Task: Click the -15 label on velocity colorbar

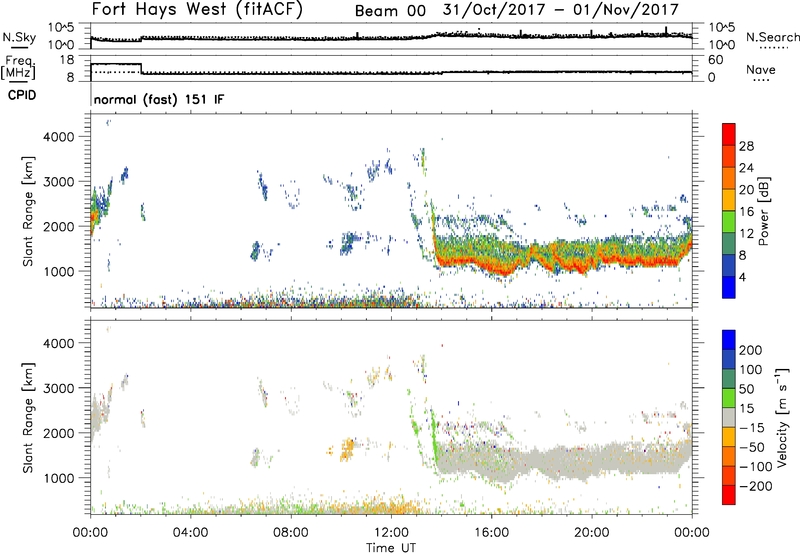Action: point(752,428)
